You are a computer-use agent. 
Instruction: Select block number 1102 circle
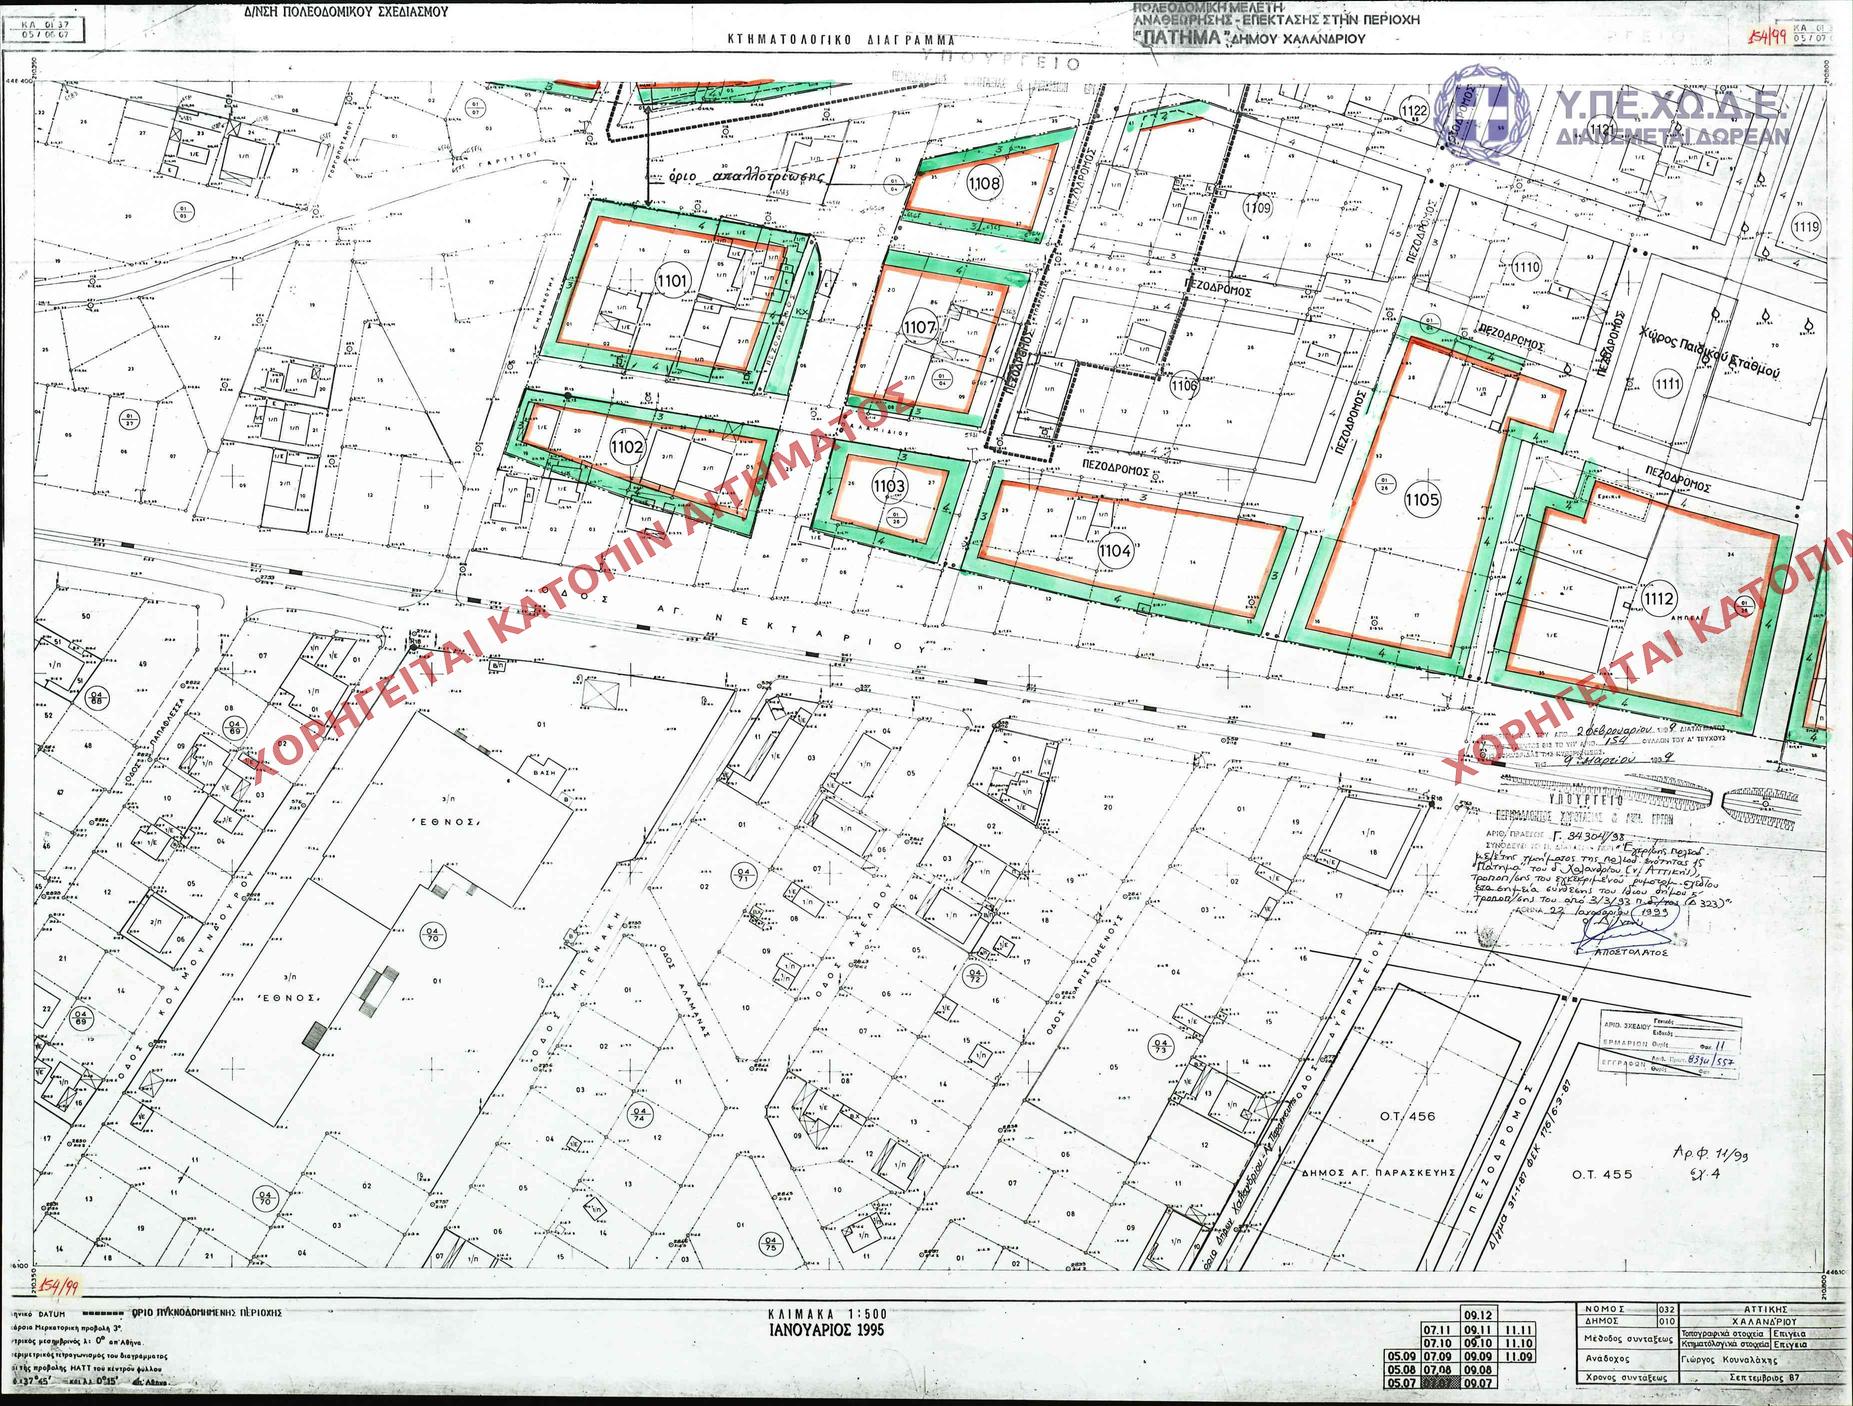pyautogui.click(x=626, y=447)
